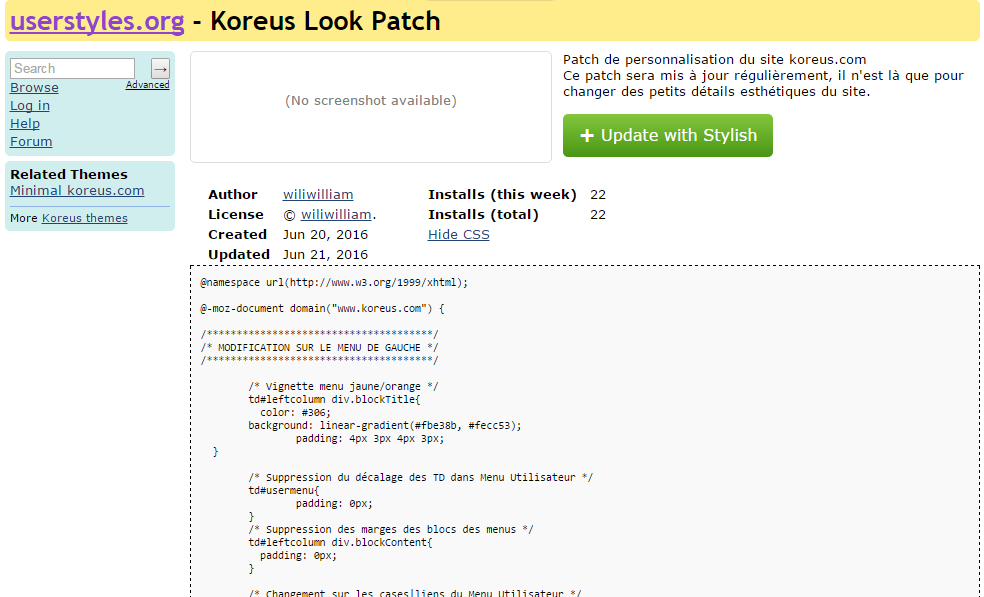Open the userstyles.org home link
Screen dimensions: 984x597
pyautogui.click(x=97, y=21)
